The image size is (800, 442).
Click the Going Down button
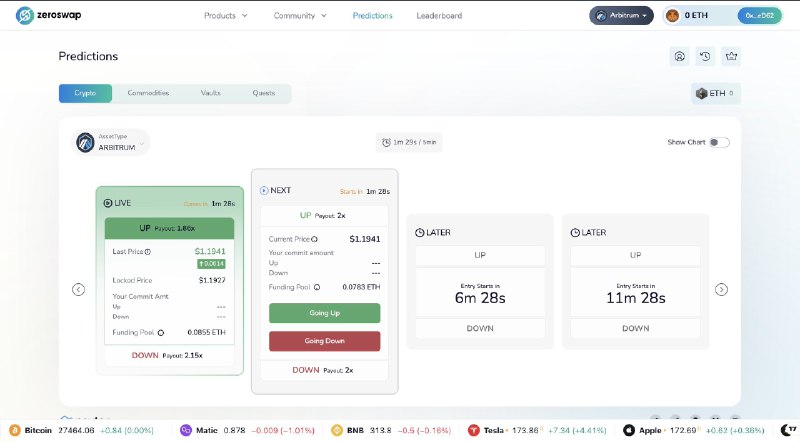pos(324,341)
